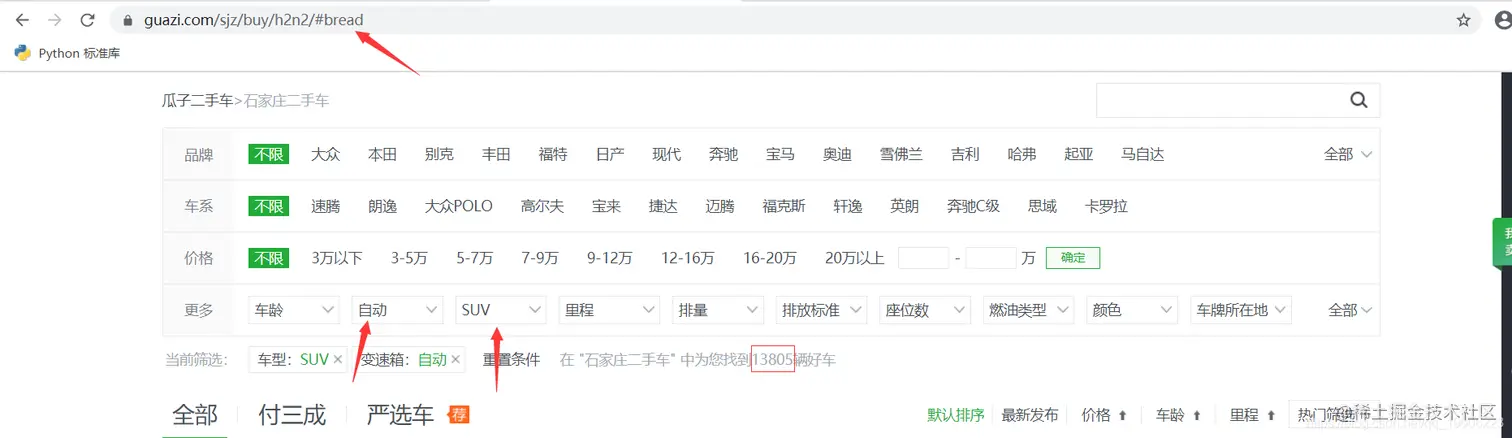Filter by brand 别克

[x=439, y=154]
